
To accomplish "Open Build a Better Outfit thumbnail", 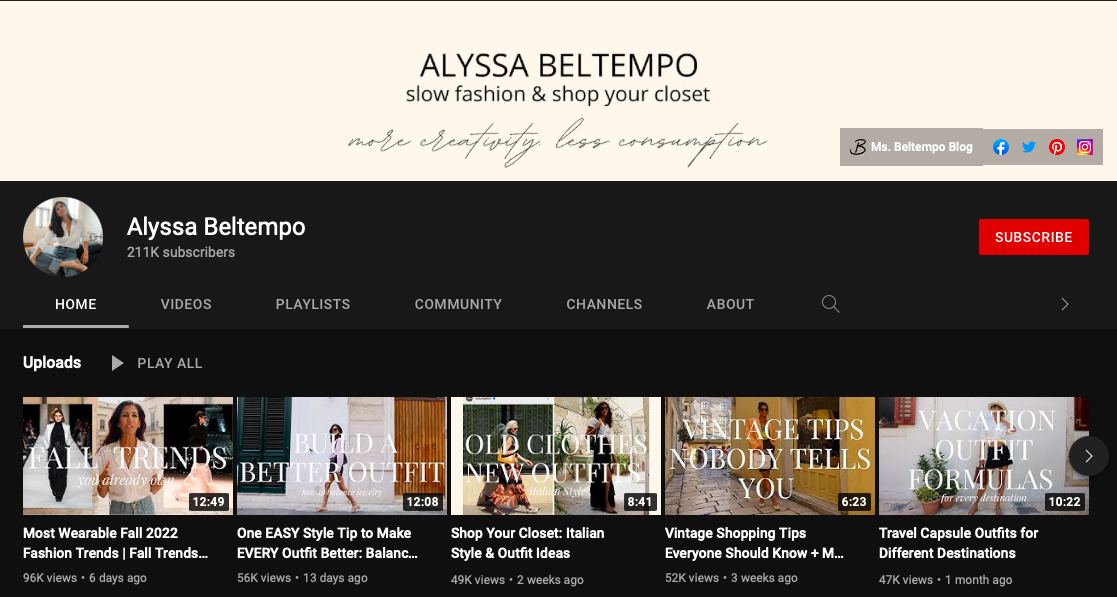I will pos(342,456).
